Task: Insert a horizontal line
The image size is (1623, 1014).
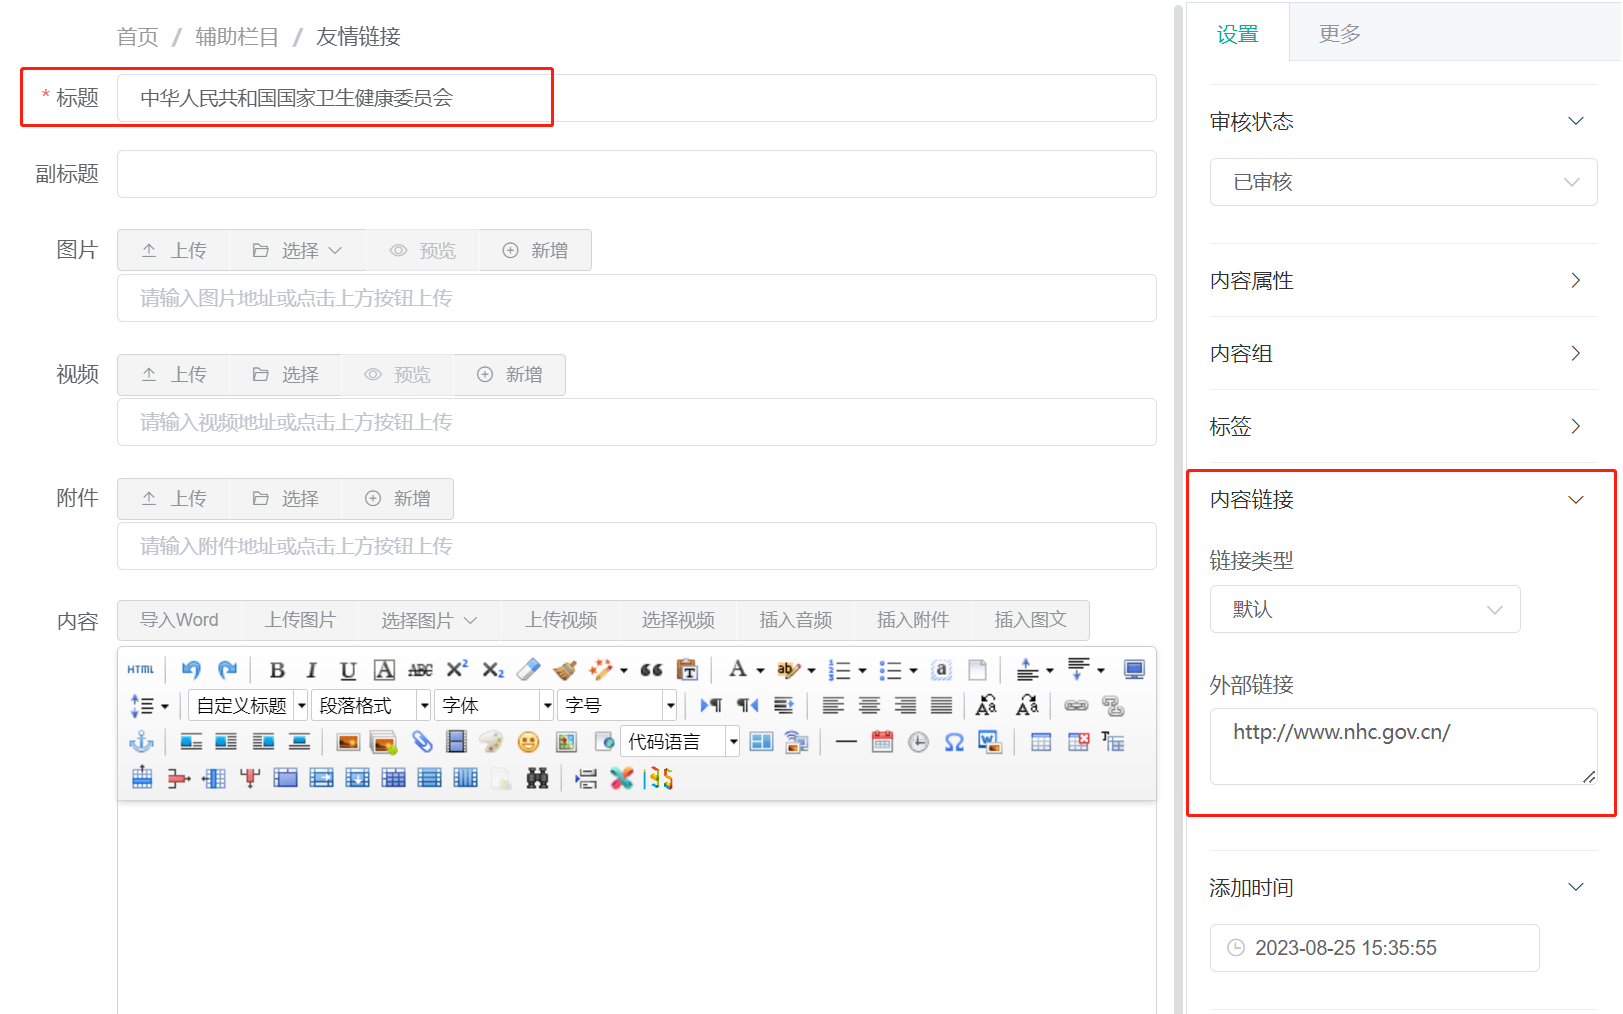Action: tap(846, 741)
